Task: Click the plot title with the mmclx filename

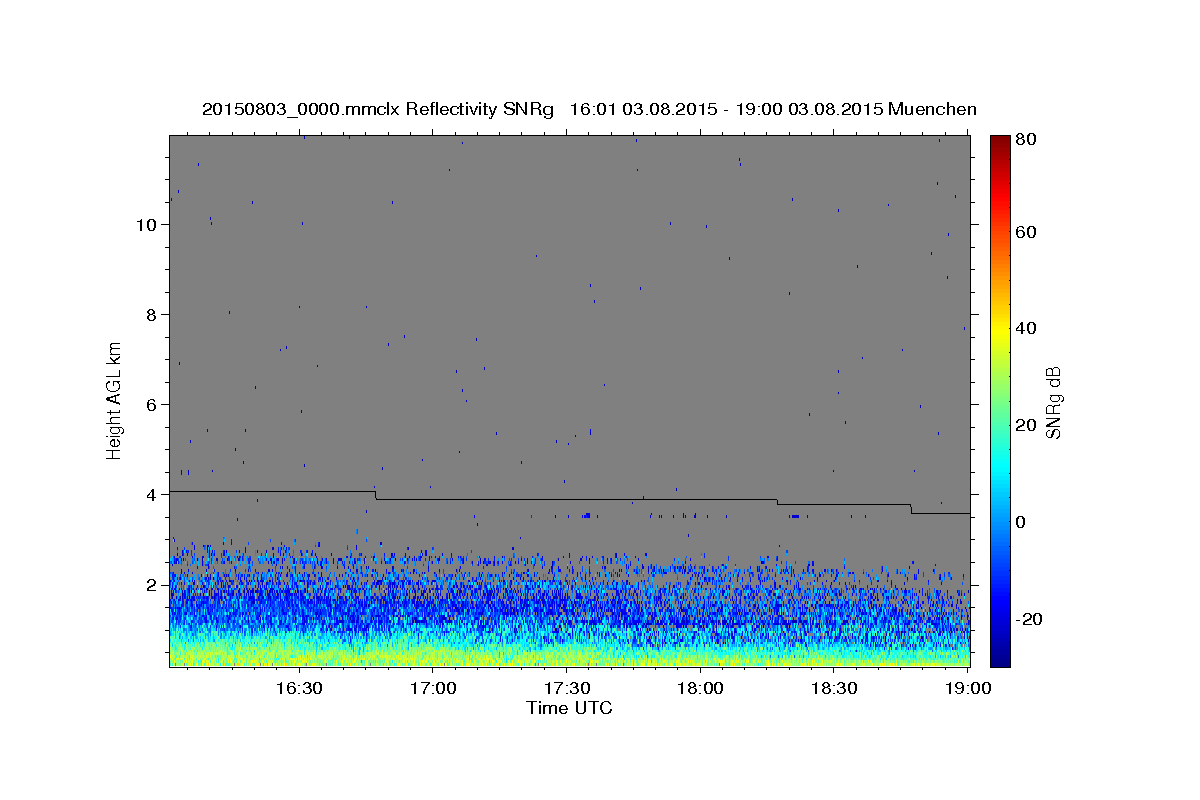Action: click(x=589, y=109)
